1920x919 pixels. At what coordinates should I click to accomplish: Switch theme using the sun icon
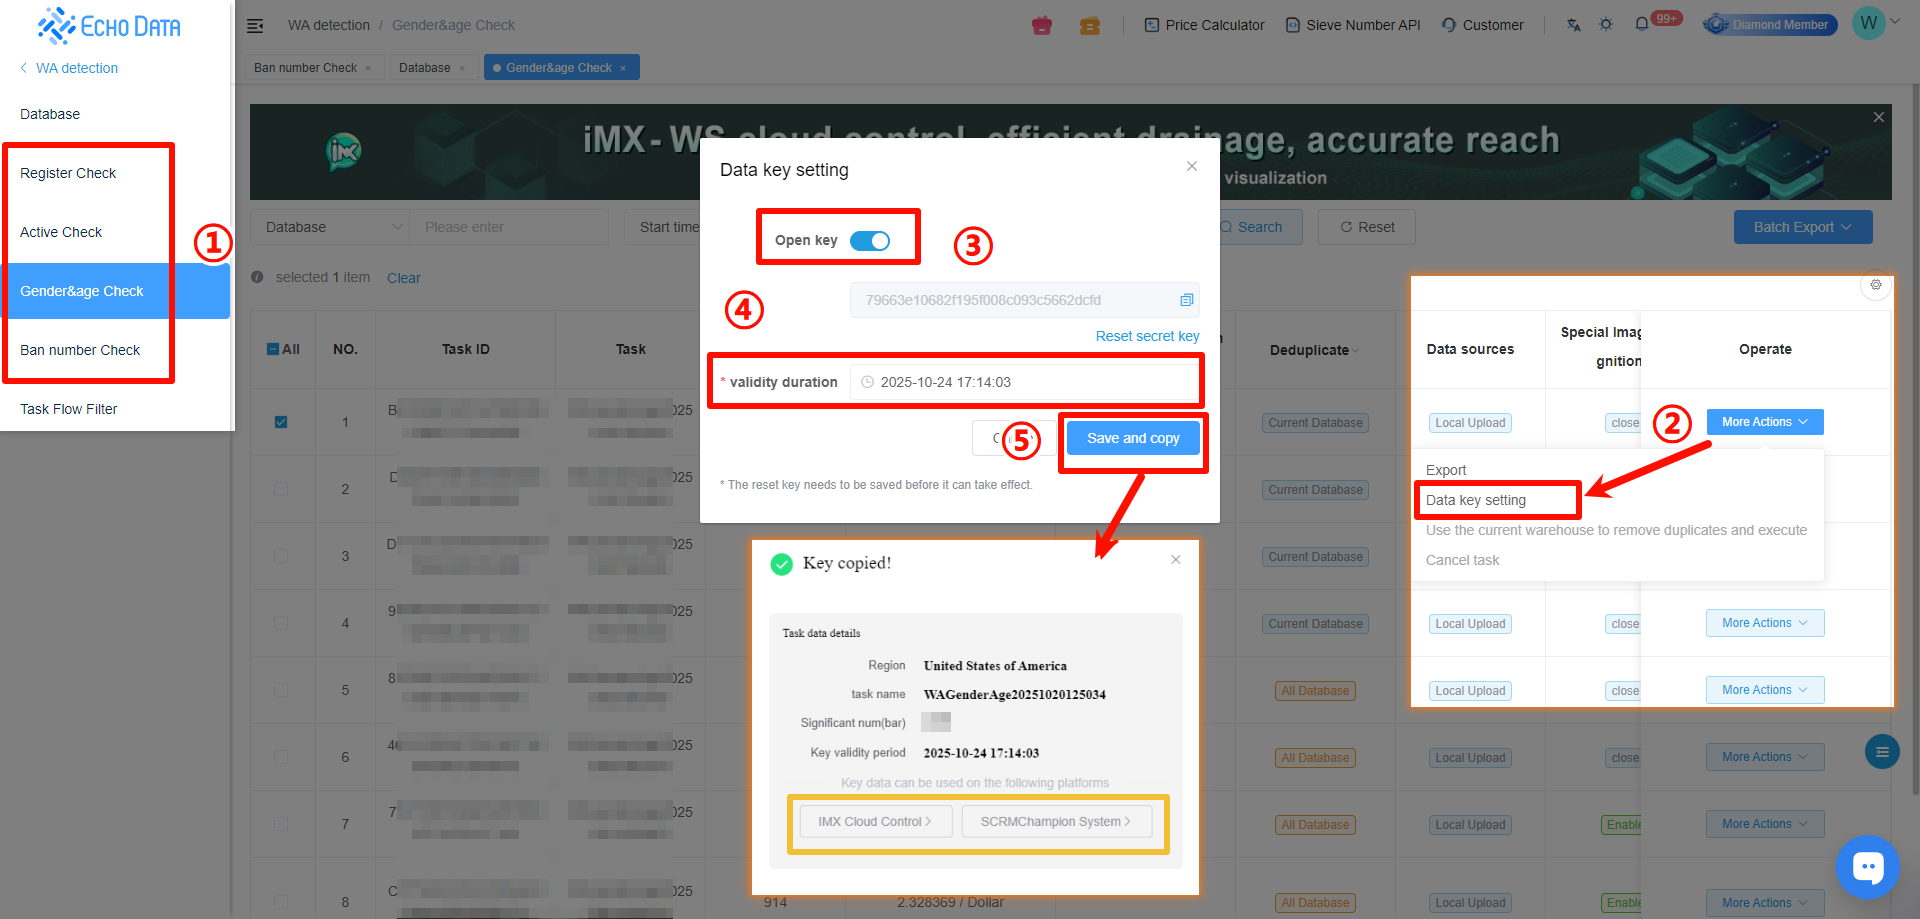(x=1606, y=25)
